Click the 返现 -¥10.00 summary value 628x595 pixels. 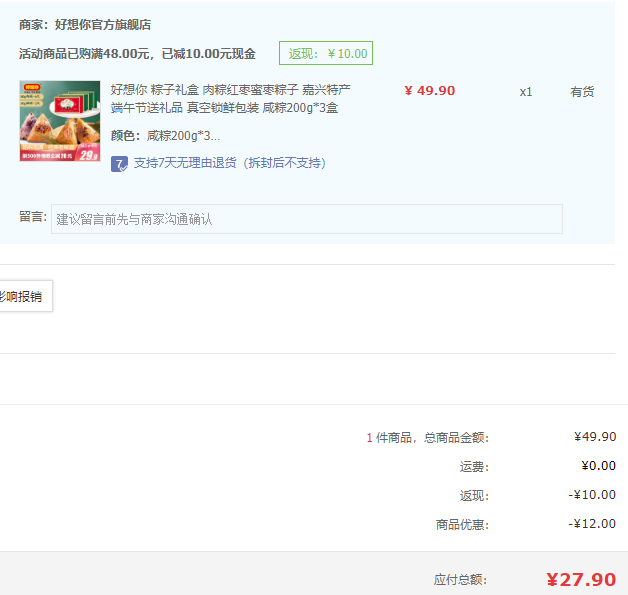tap(592, 495)
